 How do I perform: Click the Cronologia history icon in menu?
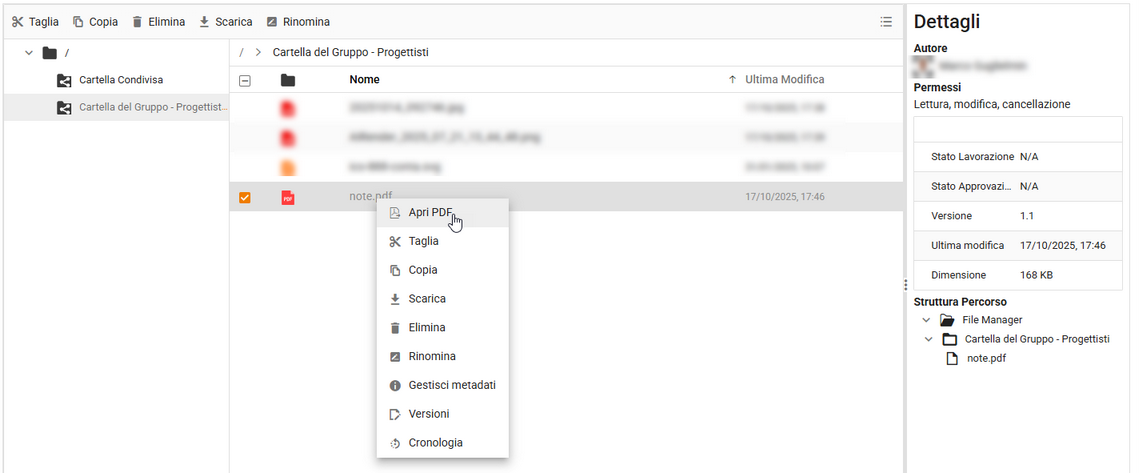[395, 443]
